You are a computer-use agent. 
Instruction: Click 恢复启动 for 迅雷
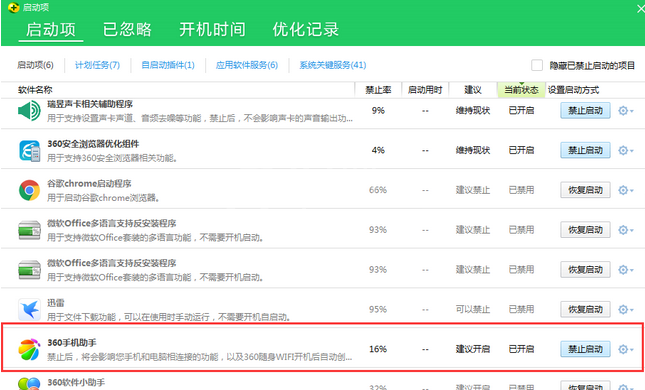[585, 309]
